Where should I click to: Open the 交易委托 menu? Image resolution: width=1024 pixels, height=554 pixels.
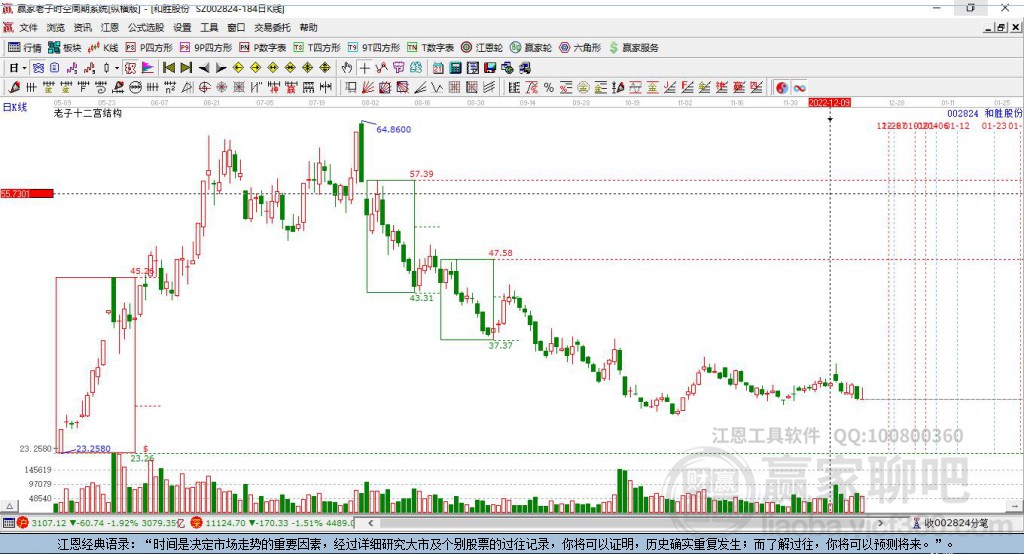(x=272, y=27)
